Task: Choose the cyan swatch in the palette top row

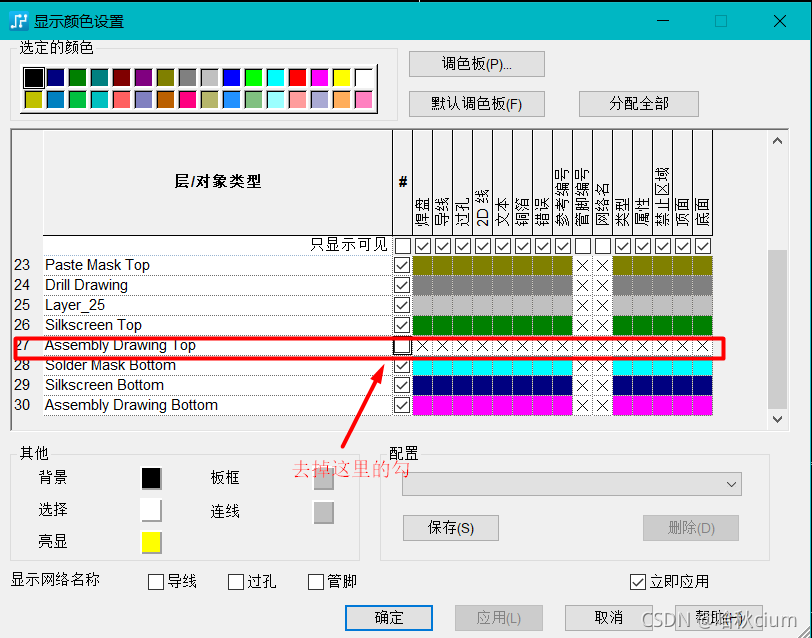Action: click(x=276, y=78)
